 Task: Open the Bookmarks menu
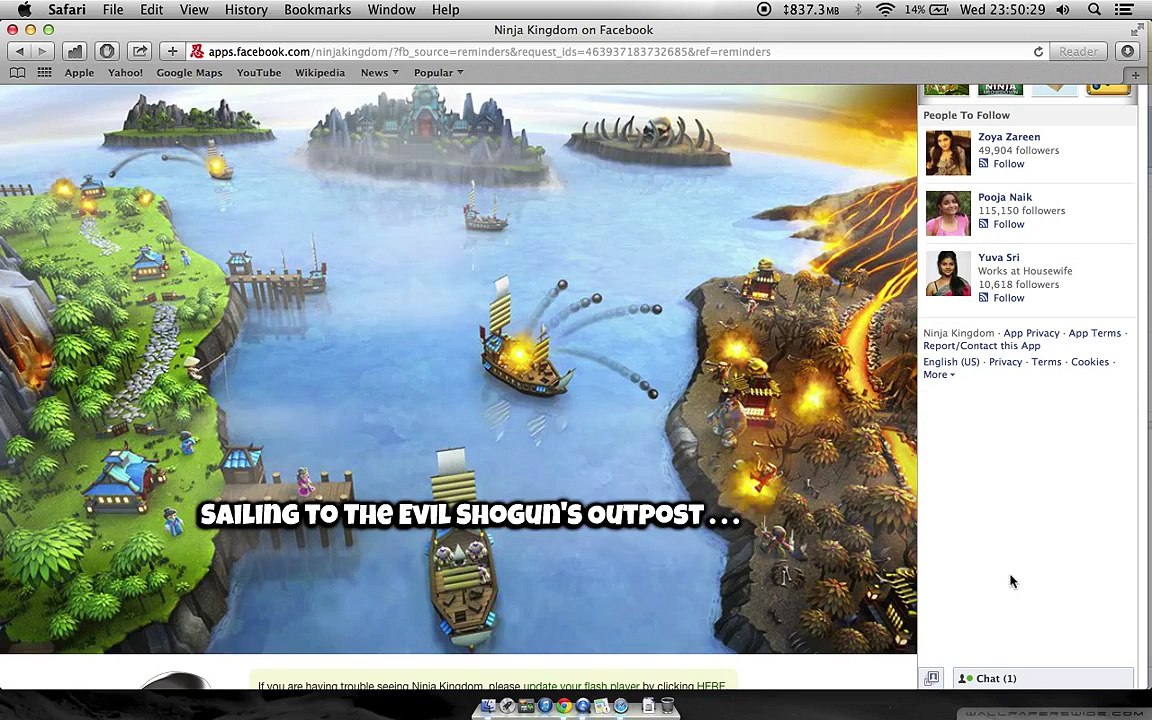[x=317, y=10]
